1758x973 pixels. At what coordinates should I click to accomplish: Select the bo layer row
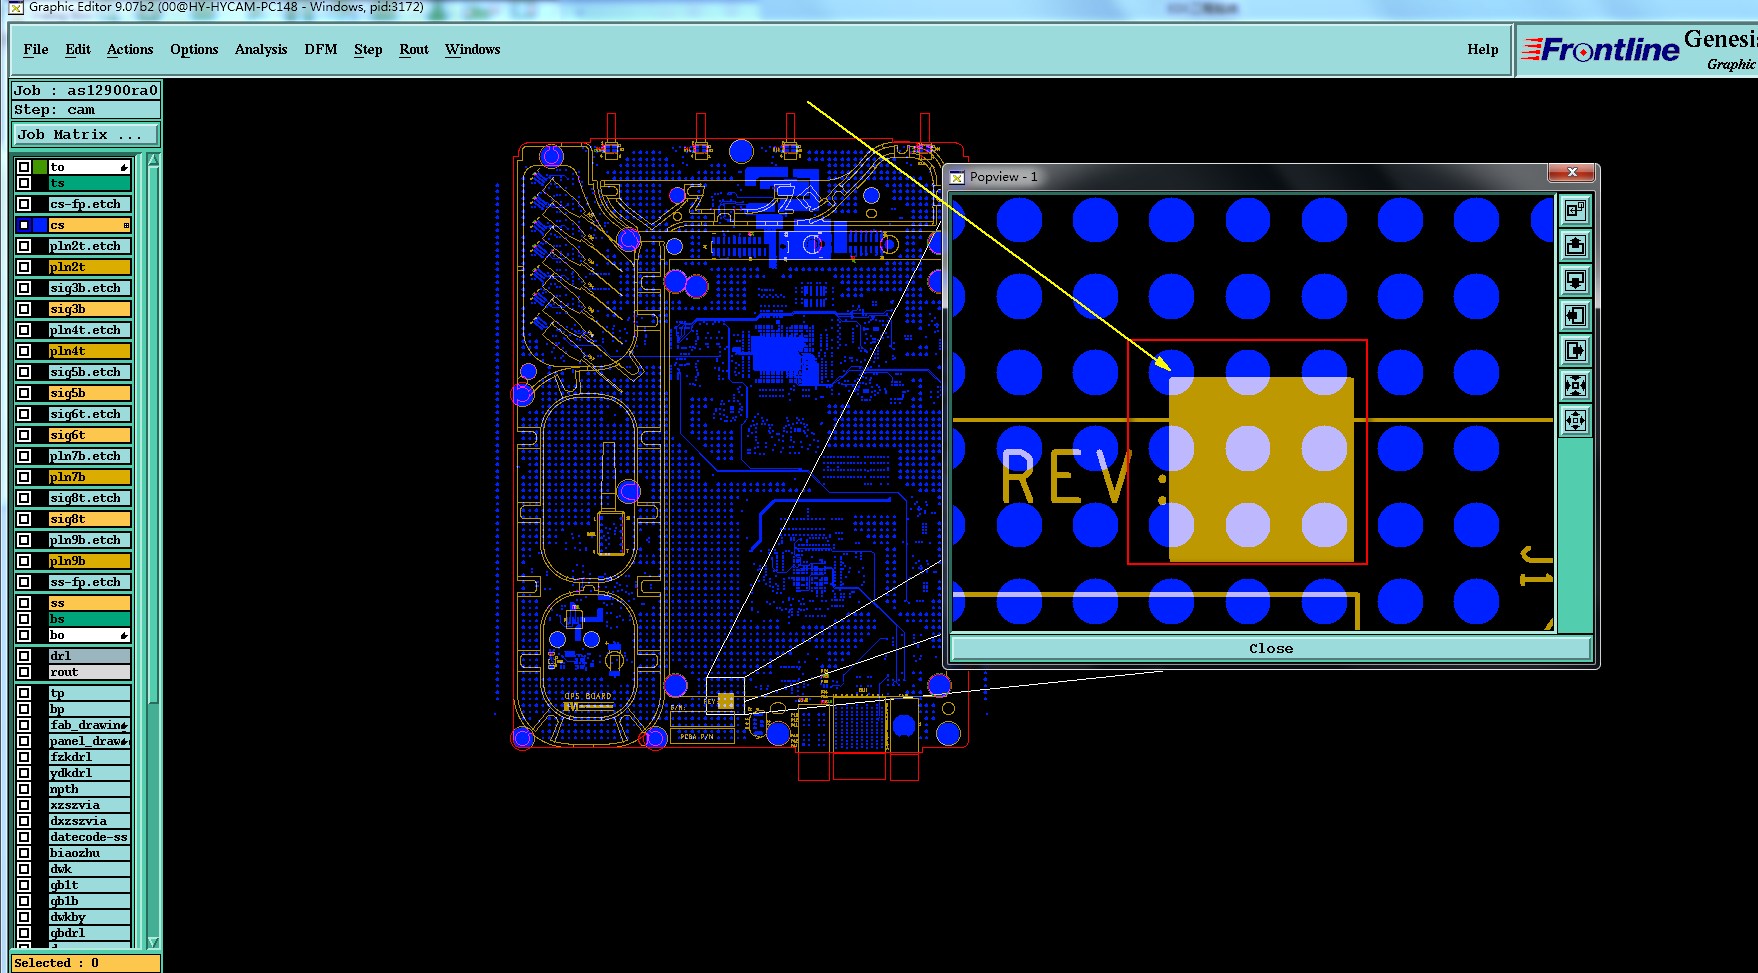tap(90, 635)
